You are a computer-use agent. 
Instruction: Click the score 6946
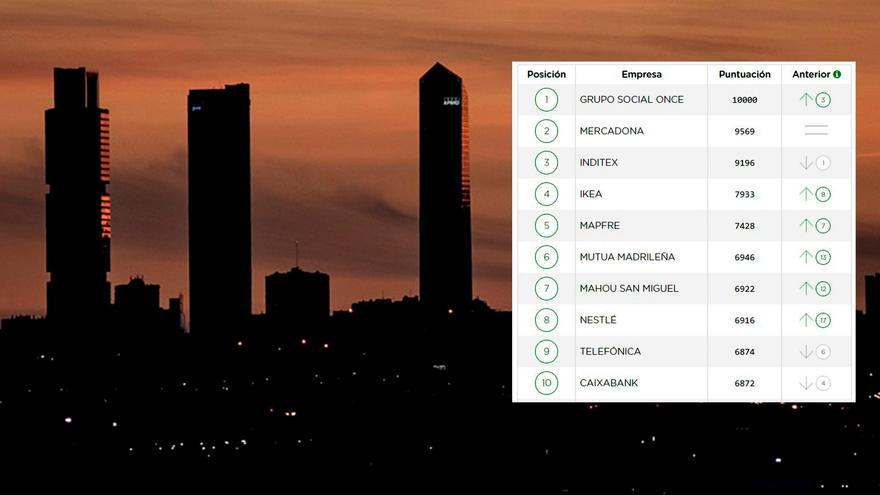click(x=744, y=257)
